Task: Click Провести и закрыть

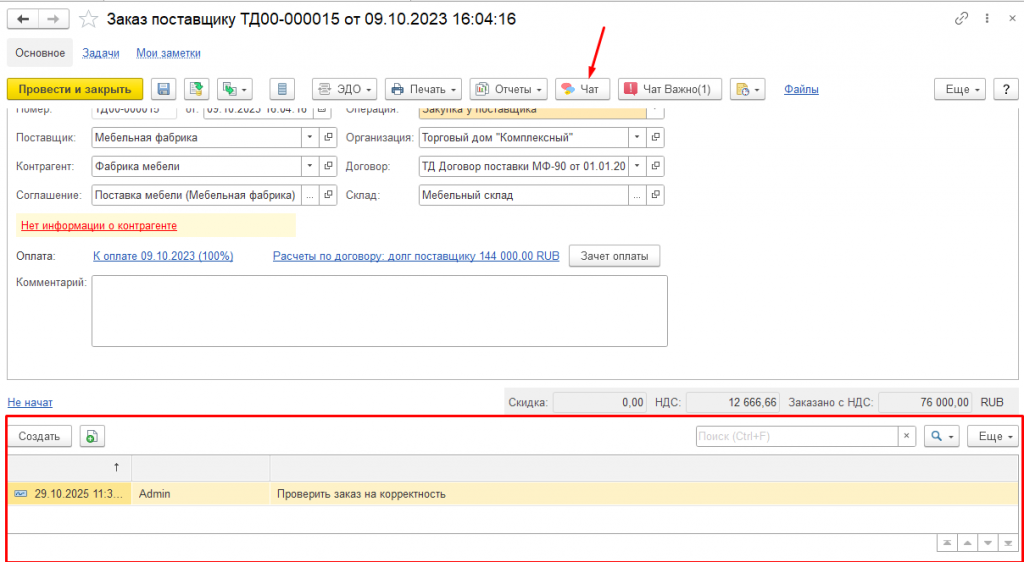Action: coord(74,89)
